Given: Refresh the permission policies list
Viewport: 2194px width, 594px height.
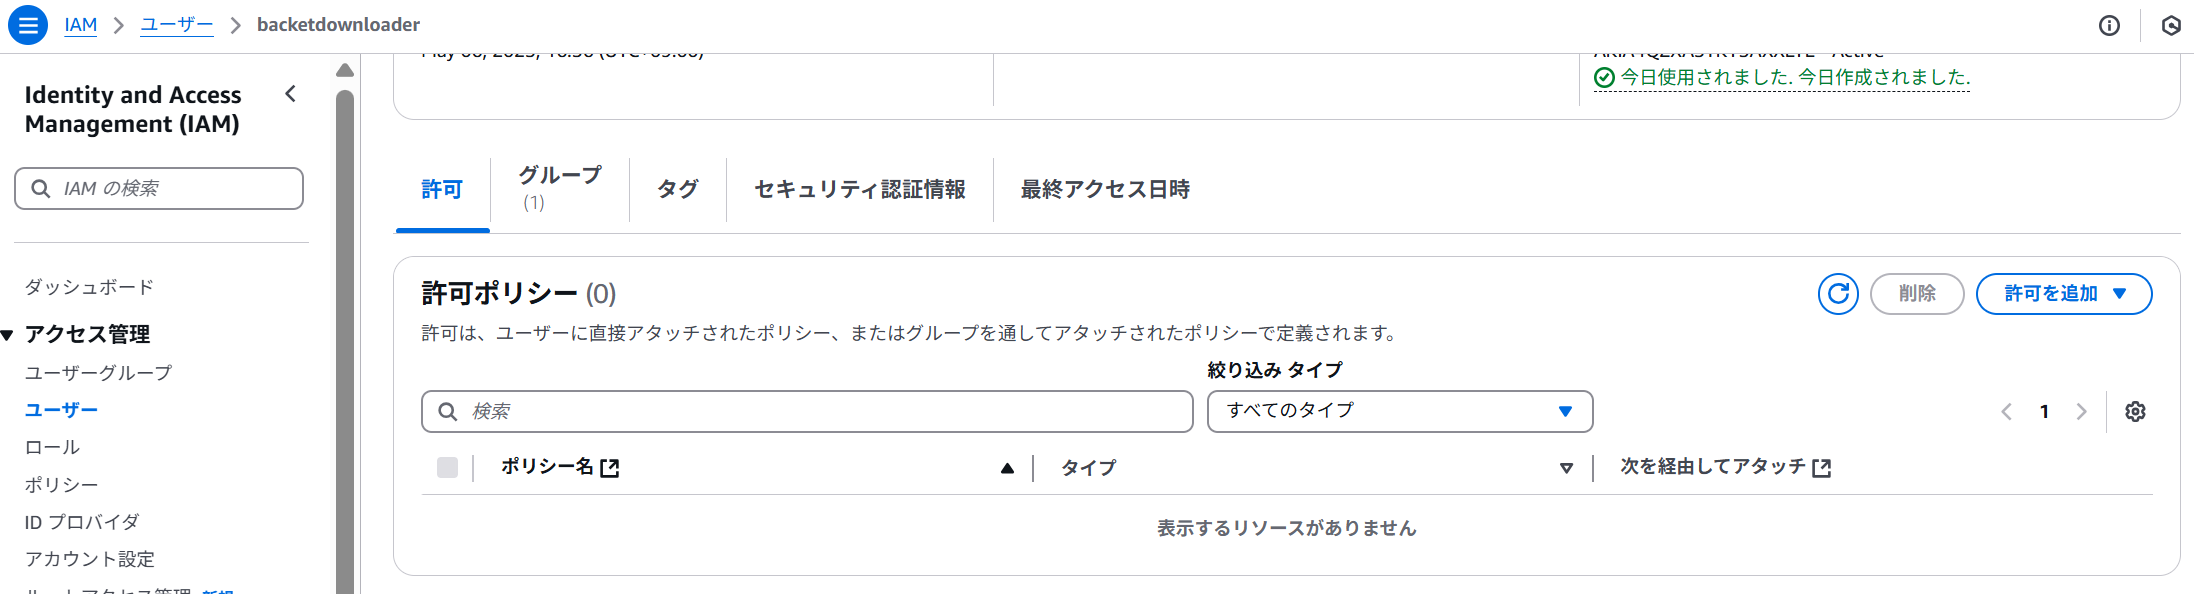Looking at the screenshot, I should [x=1838, y=294].
